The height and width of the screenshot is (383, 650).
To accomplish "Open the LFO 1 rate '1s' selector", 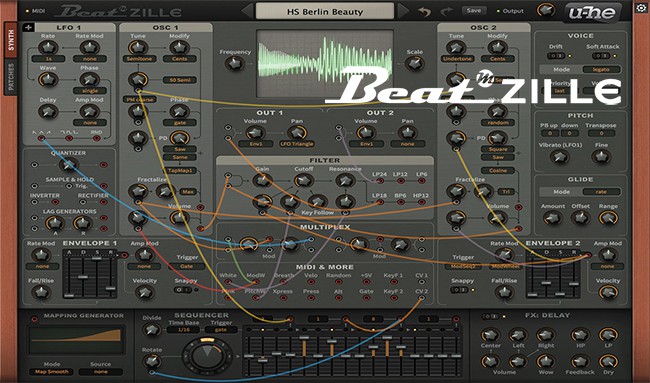I will [49, 59].
